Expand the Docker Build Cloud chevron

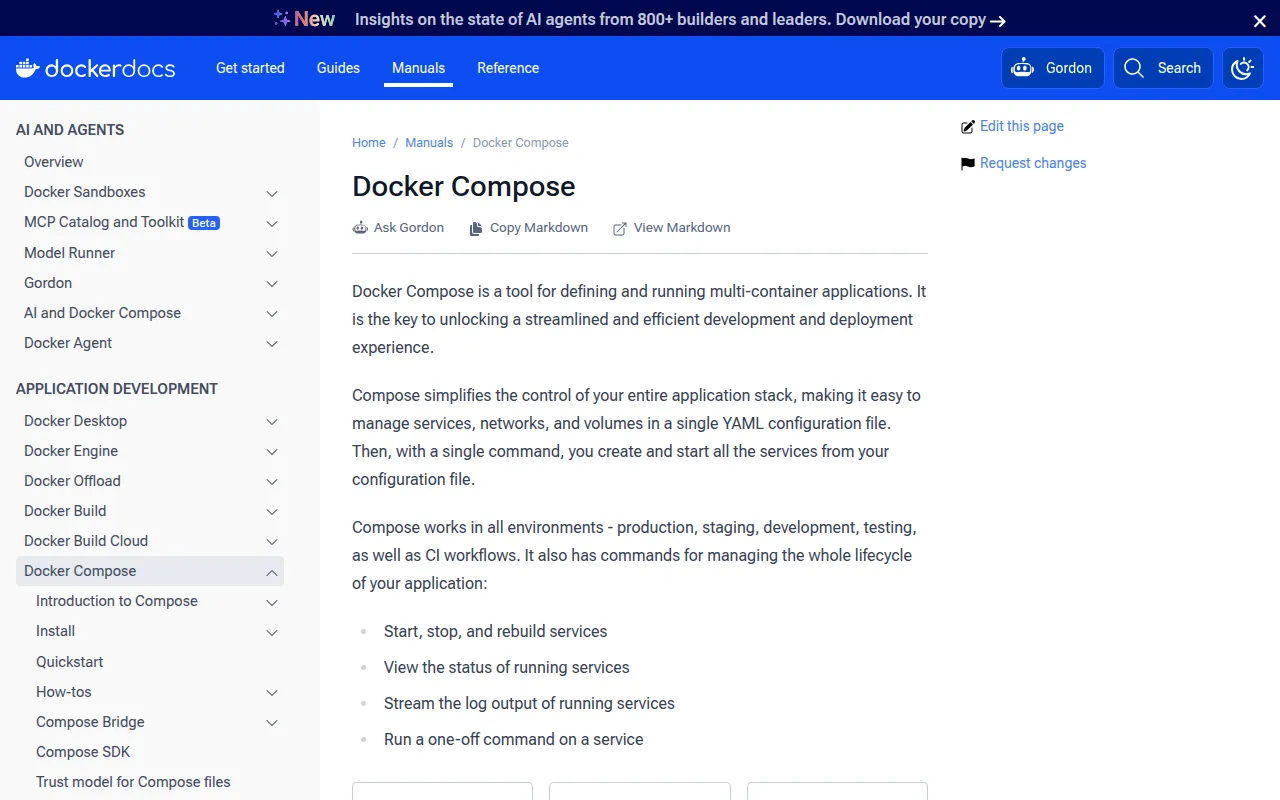[272, 542]
